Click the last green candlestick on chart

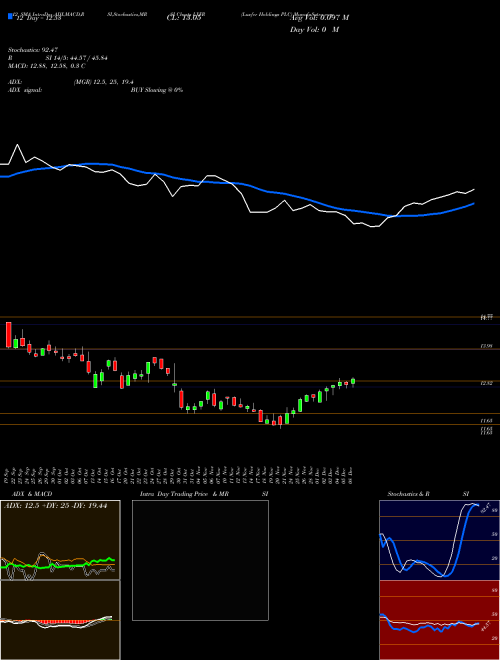[353, 381]
